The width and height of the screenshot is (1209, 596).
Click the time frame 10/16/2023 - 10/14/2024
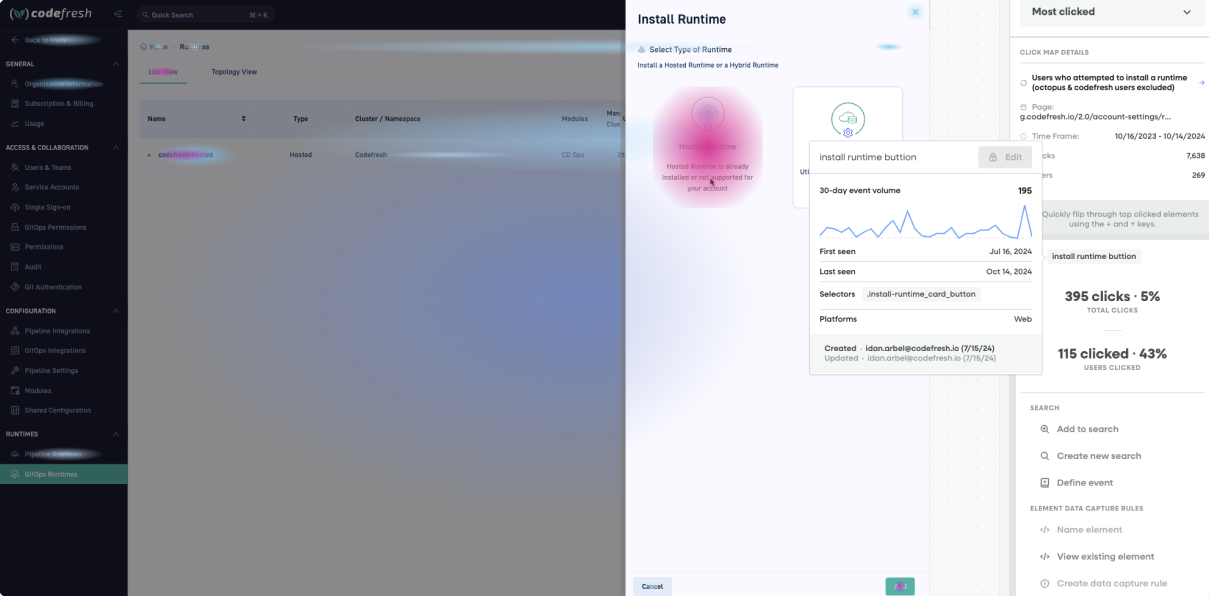1160,136
